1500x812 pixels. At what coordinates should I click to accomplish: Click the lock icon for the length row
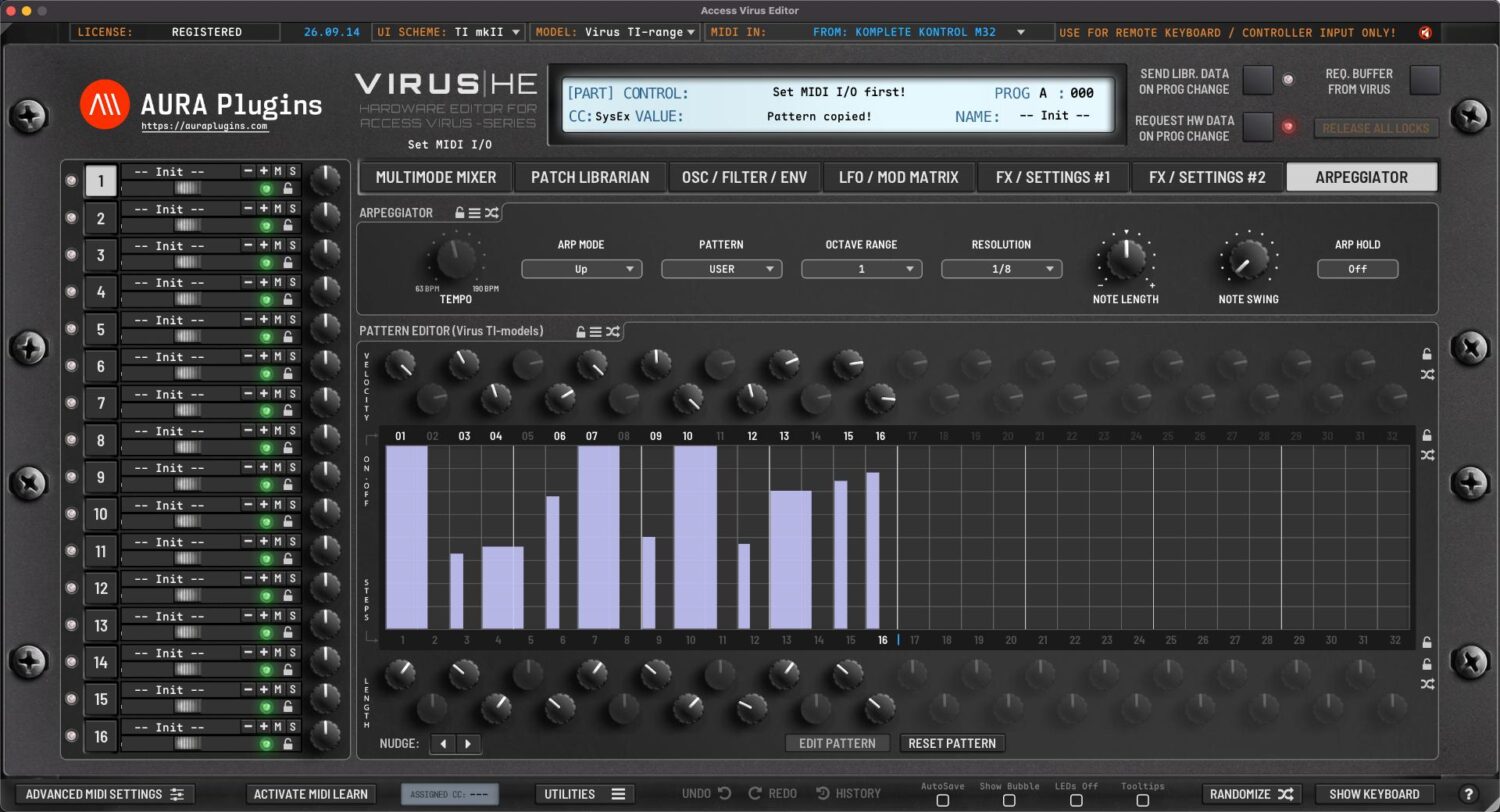[x=1427, y=663]
